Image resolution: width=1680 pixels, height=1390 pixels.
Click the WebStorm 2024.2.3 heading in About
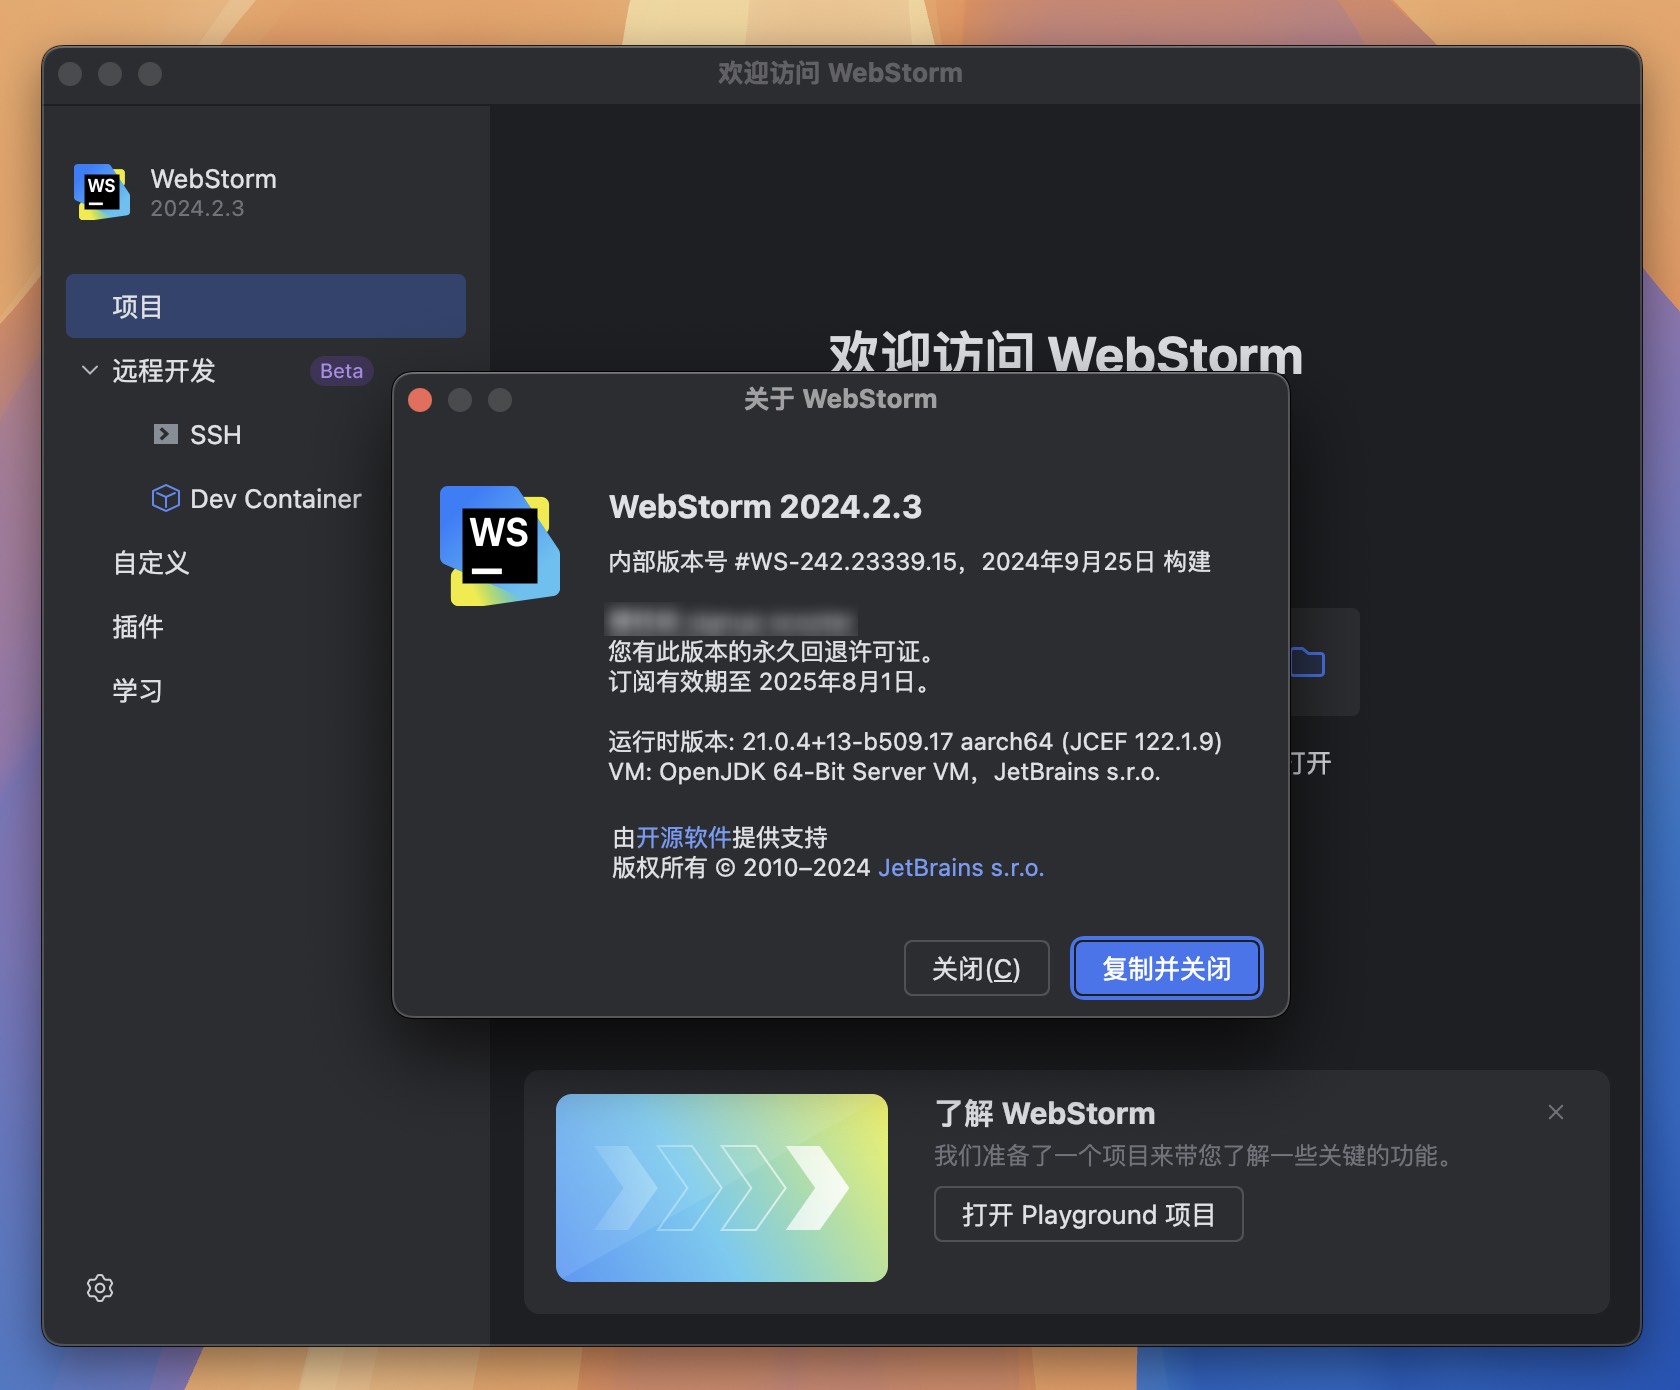[765, 506]
